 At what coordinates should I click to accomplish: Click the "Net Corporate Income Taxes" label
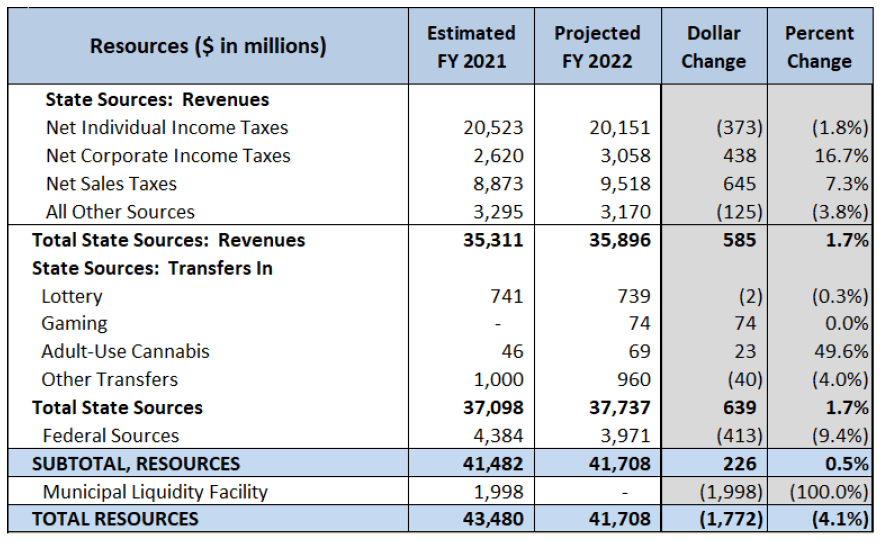point(168,156)
